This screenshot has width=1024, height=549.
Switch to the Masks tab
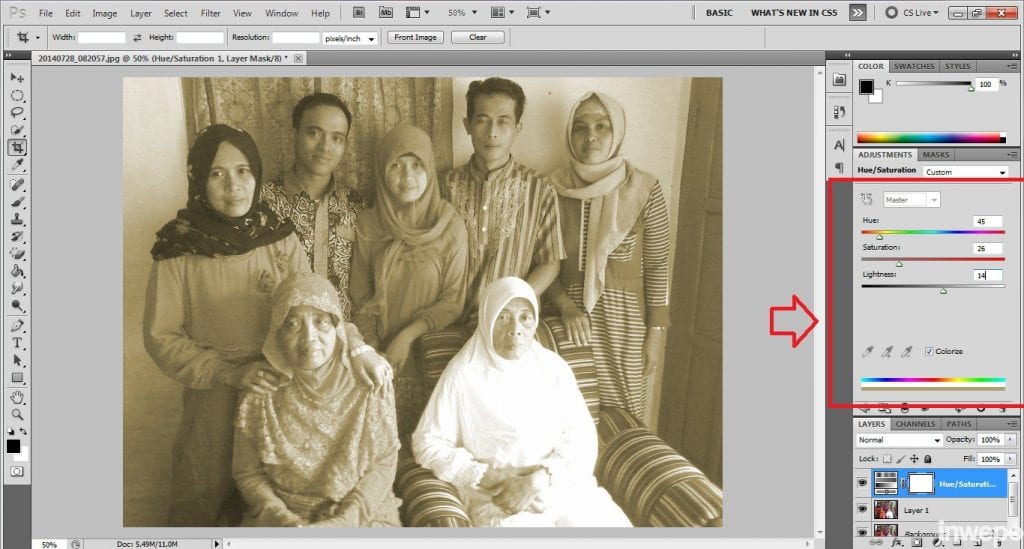(x=935, y=155)
